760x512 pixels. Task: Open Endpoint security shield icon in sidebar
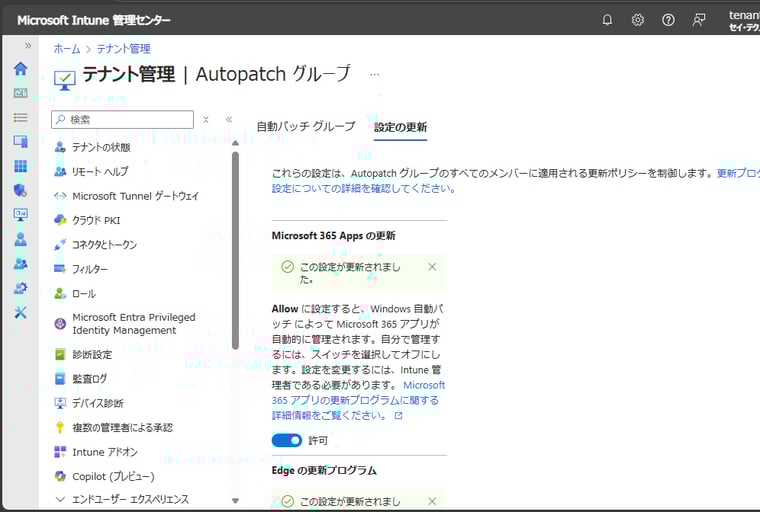pyautogui.click(x=20, y=191)
